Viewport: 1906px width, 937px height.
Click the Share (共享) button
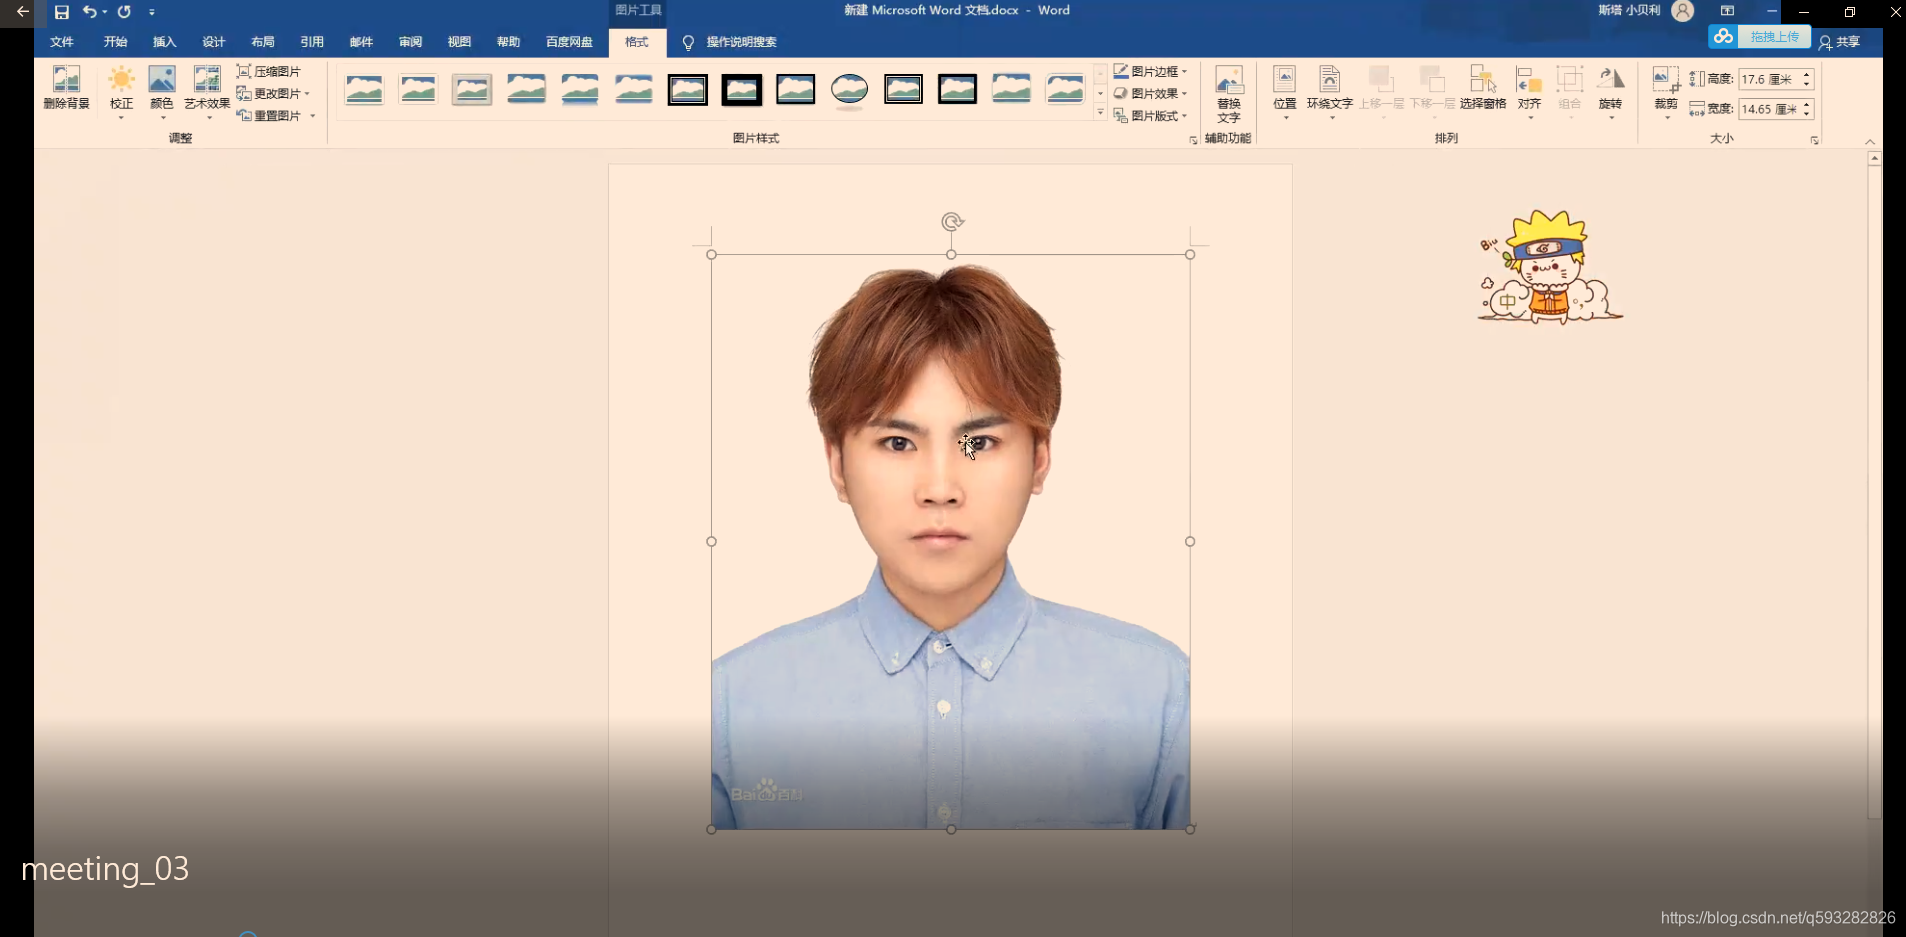(1839, 42)
